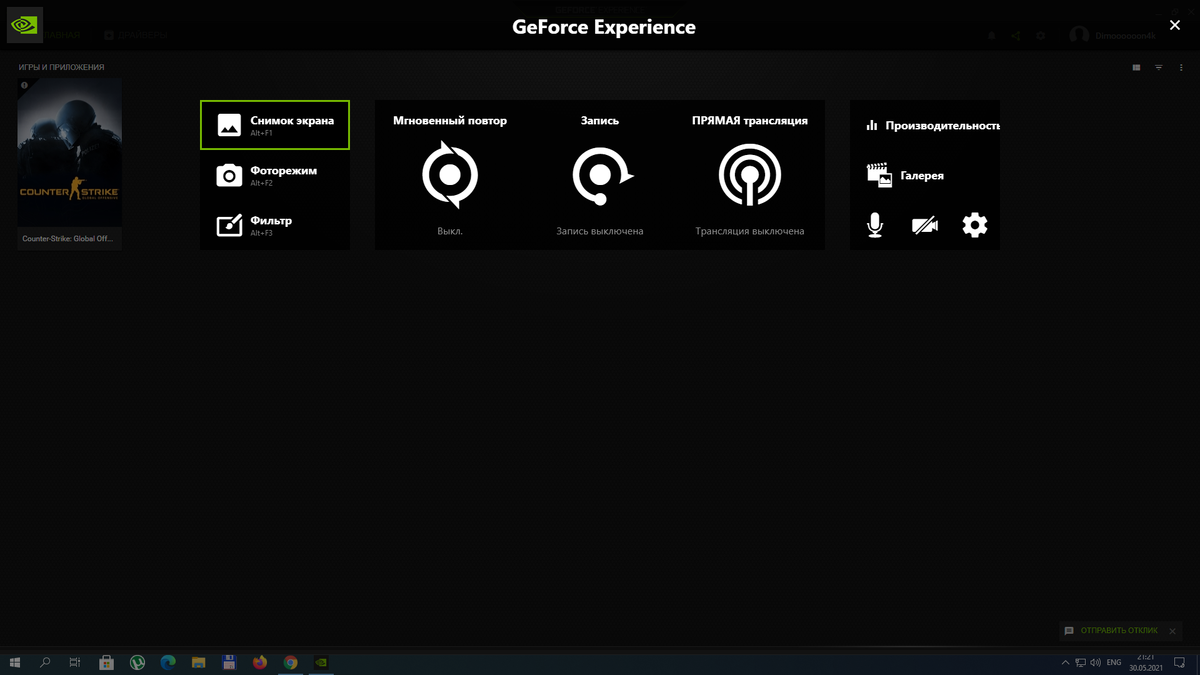Dismiss the ОТПРАВИТЬ ОТКЛИК feedback banner

pyautogui.click(x=1173, y=631)
